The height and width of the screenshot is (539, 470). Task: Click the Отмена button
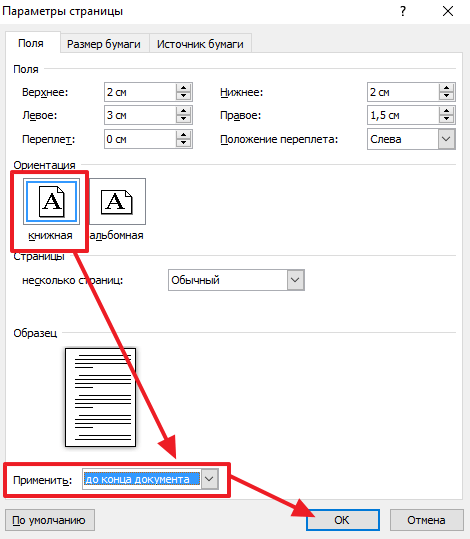click(426, 520)
